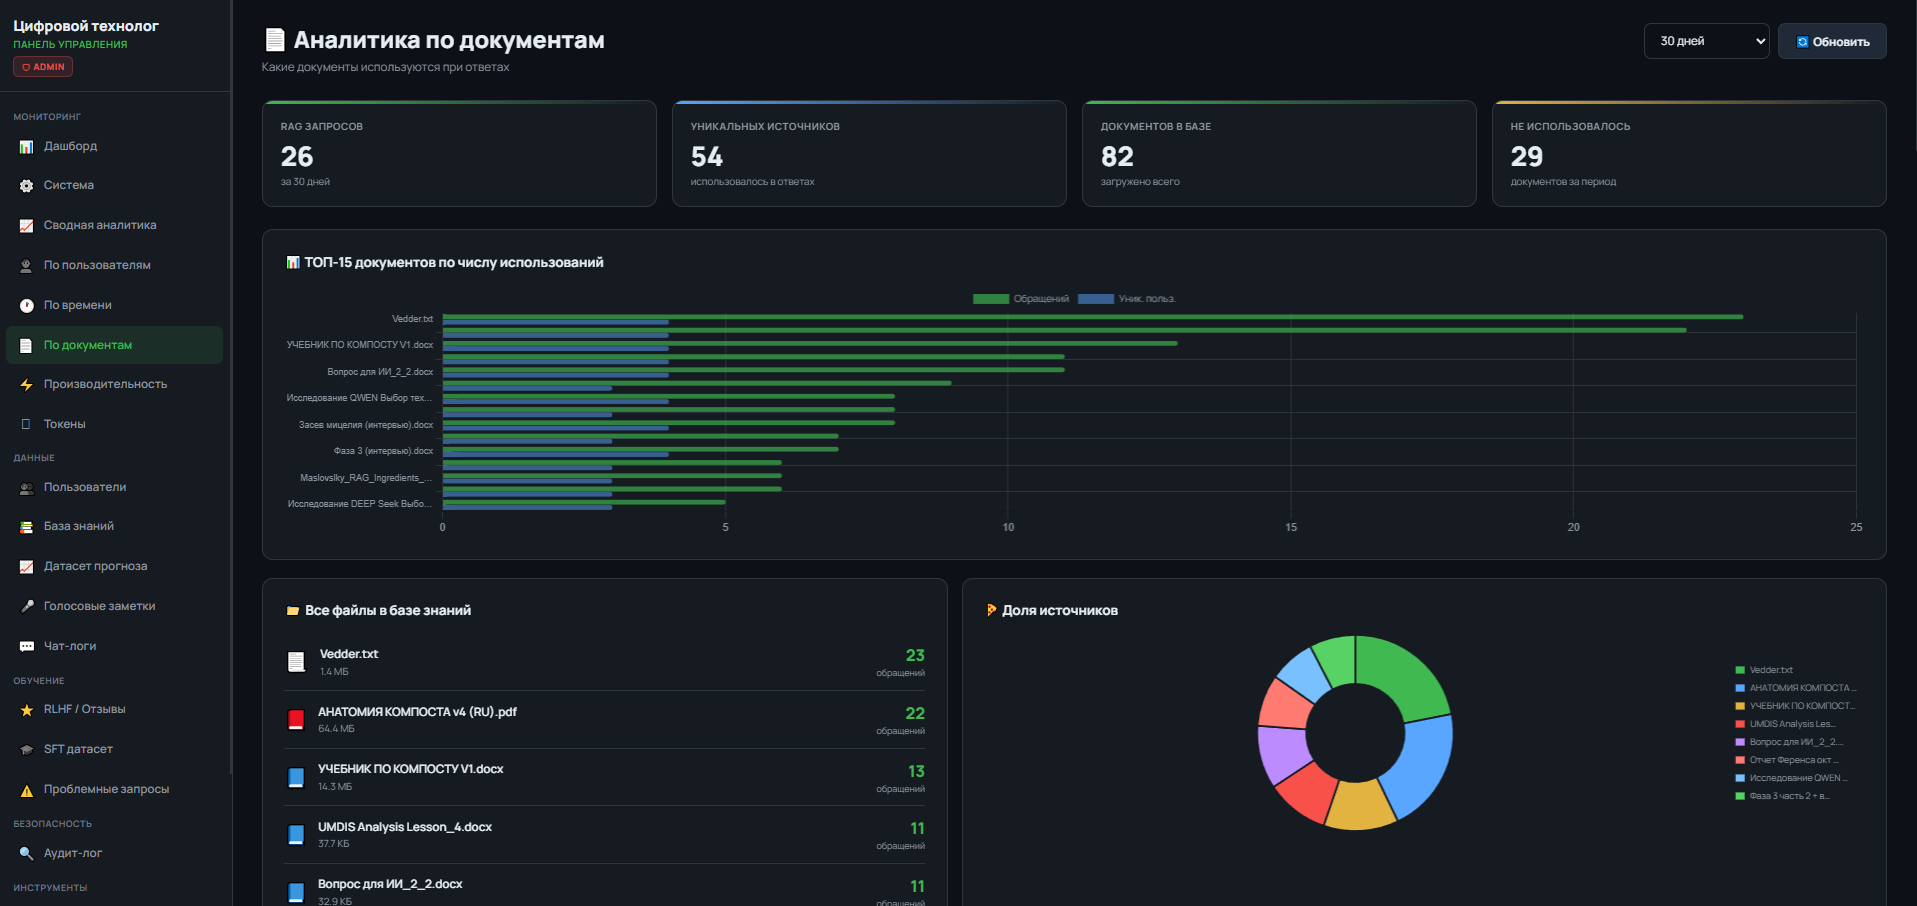The image size is (1917, 906).
Task: Click the Доля источников panel heading
Action: [1060, 611]
